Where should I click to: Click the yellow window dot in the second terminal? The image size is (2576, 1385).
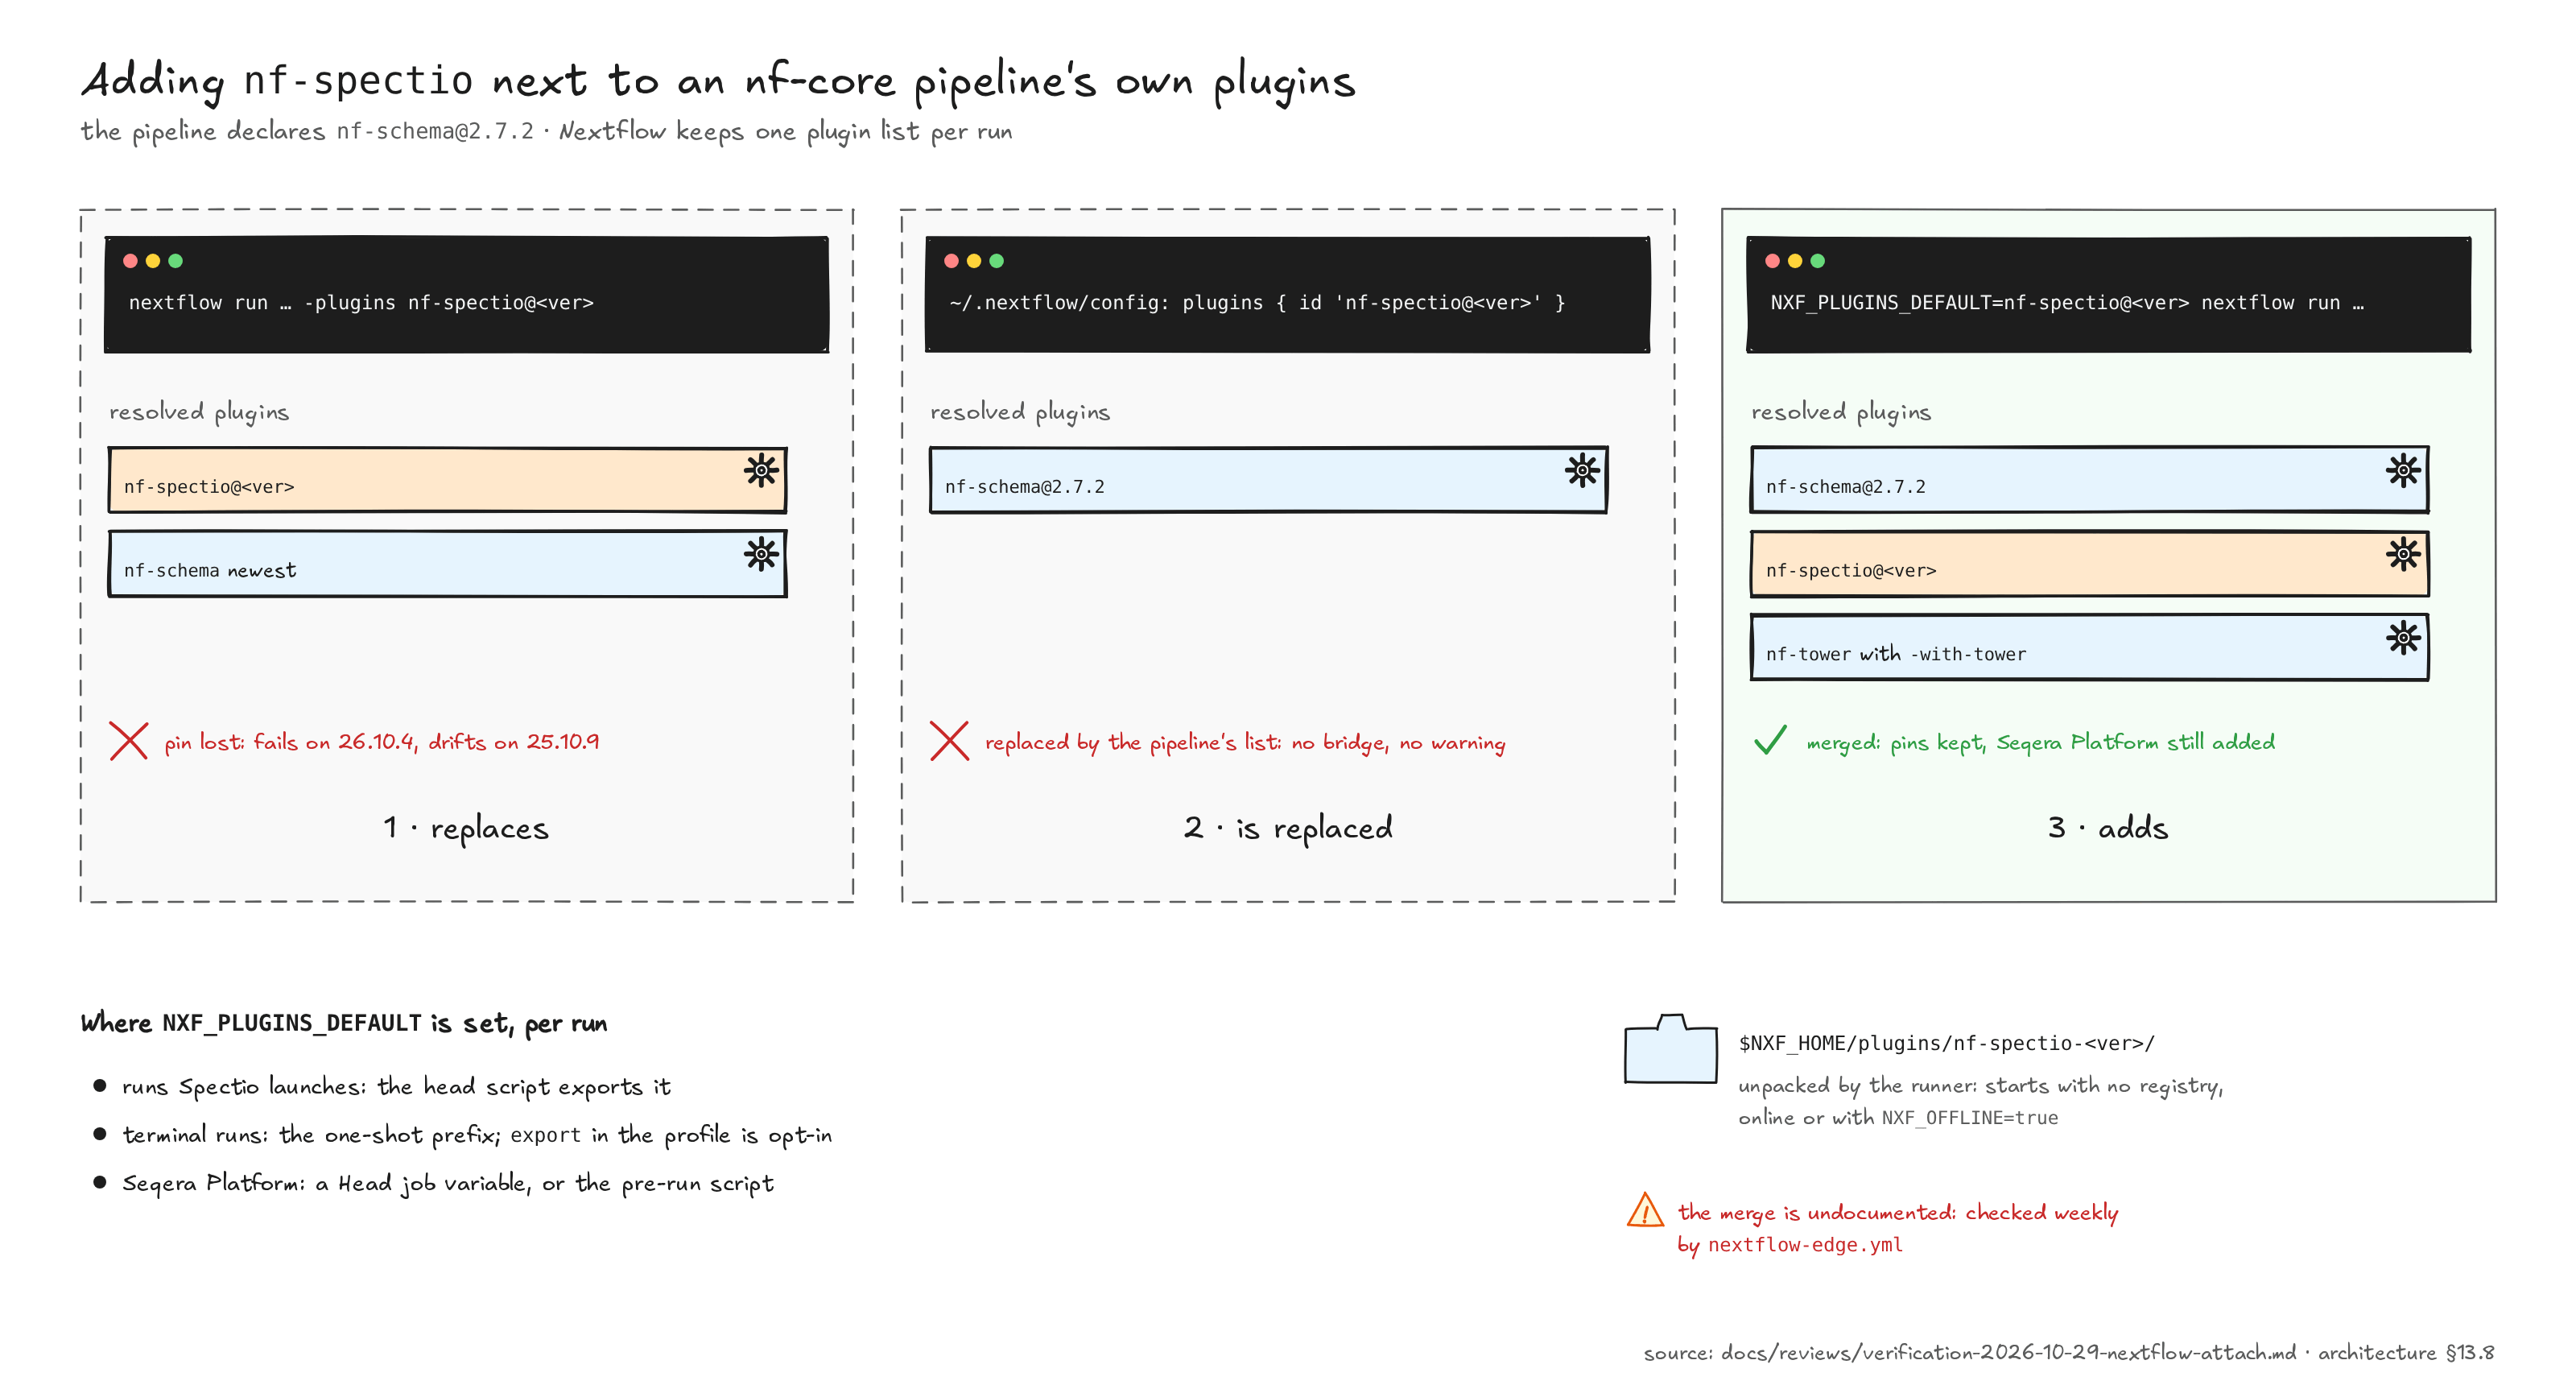[974, 261]
